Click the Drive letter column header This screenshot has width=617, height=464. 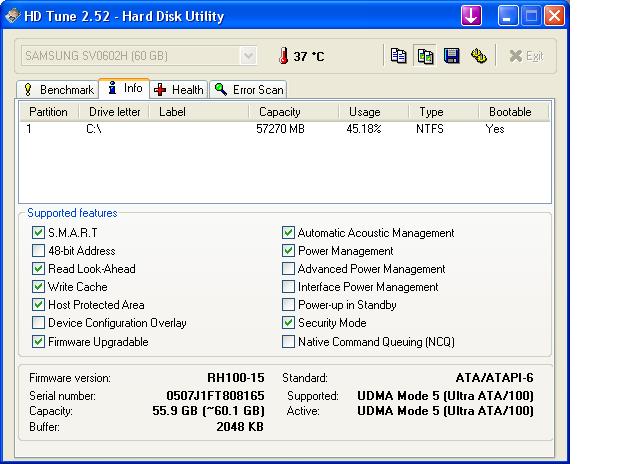pyautogui.click(x=114, y=112)
